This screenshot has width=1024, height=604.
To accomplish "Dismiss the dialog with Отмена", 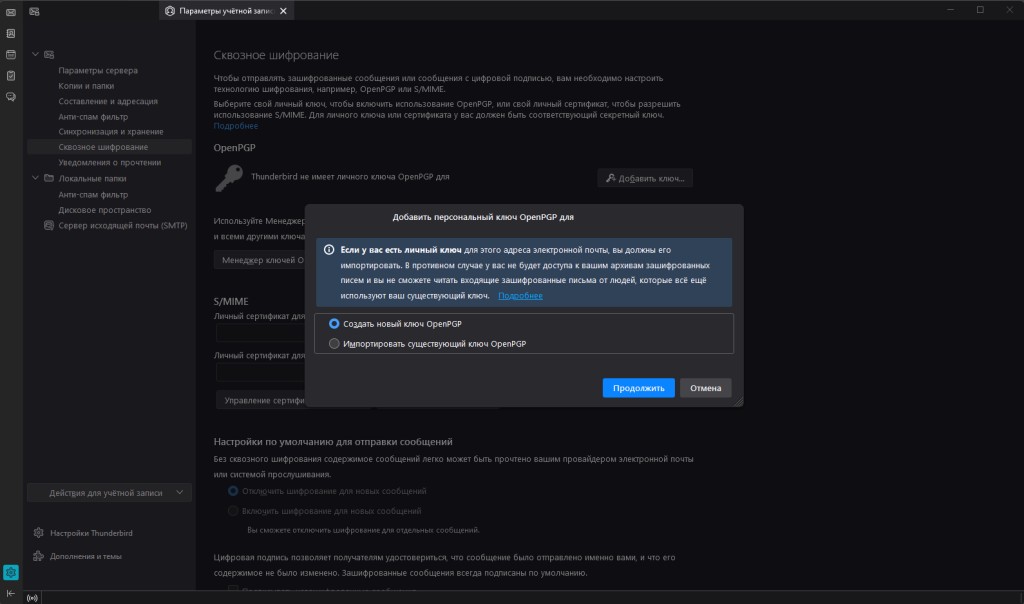I will coord(705,388).
